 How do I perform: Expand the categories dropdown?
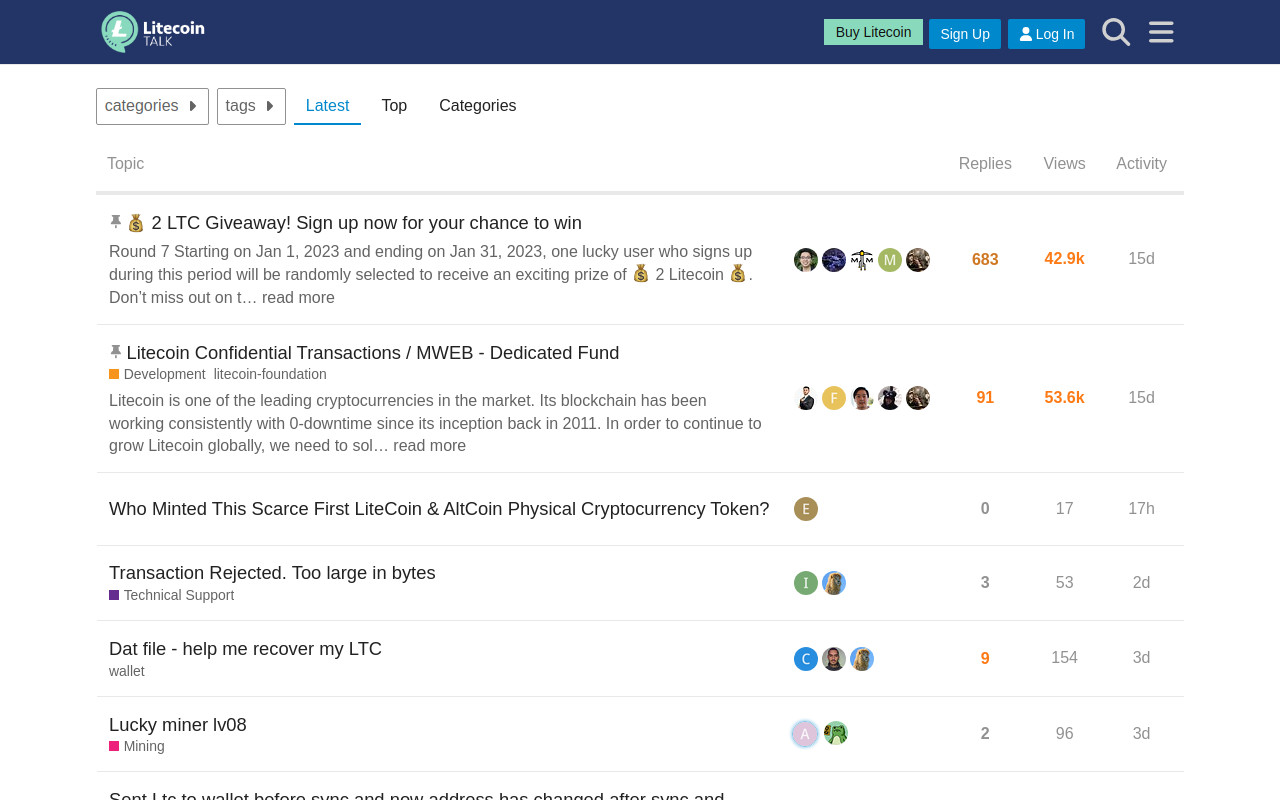point(152,106)
